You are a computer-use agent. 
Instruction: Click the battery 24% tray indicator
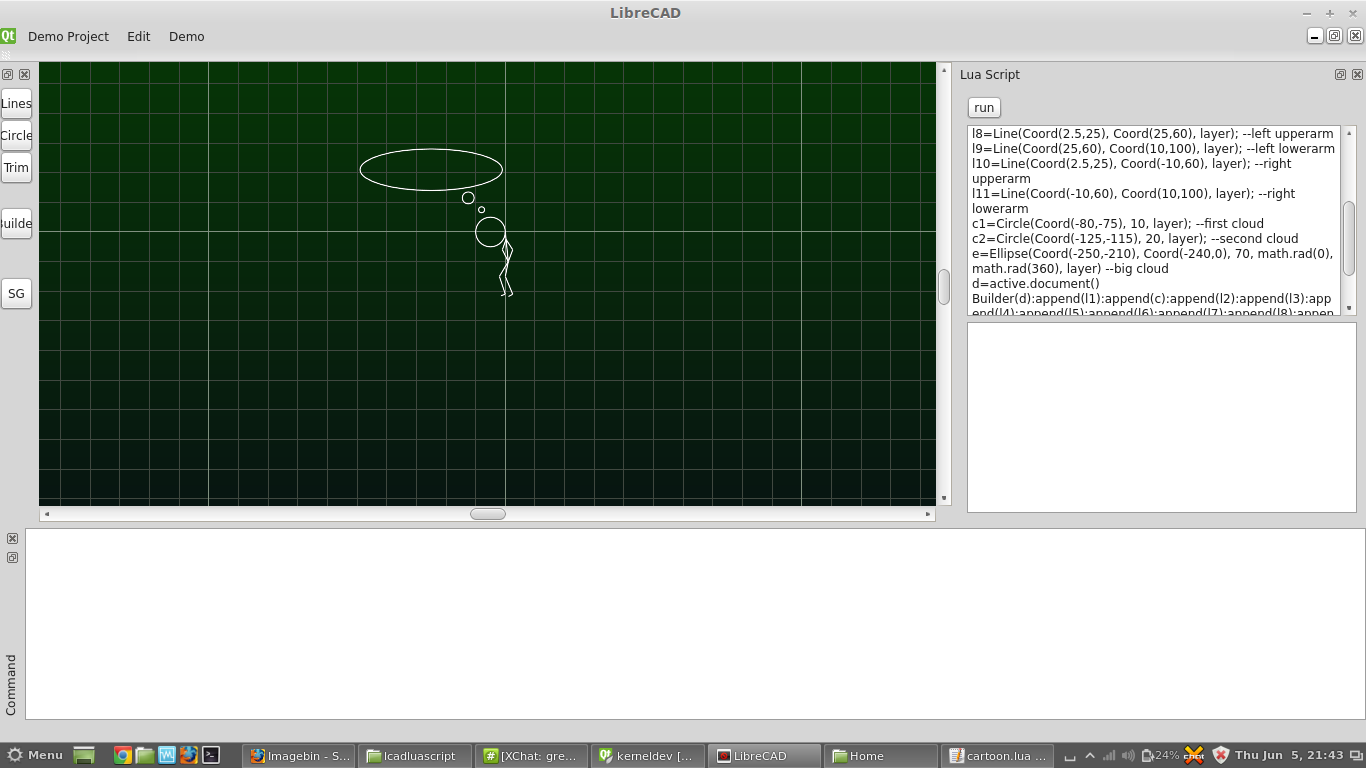1161,756
